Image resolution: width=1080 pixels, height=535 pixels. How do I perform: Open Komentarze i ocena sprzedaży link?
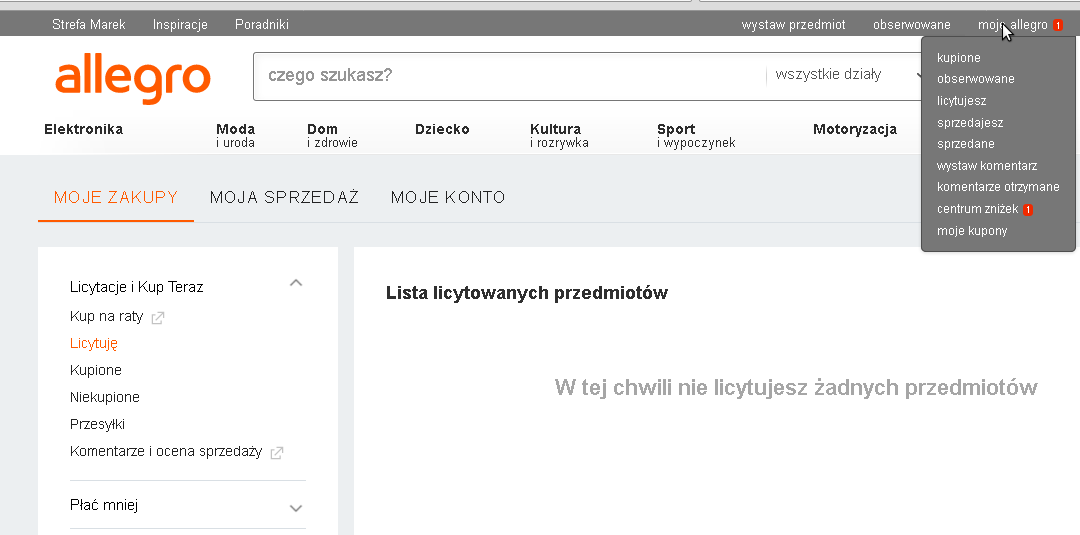[x=166, y=452]
